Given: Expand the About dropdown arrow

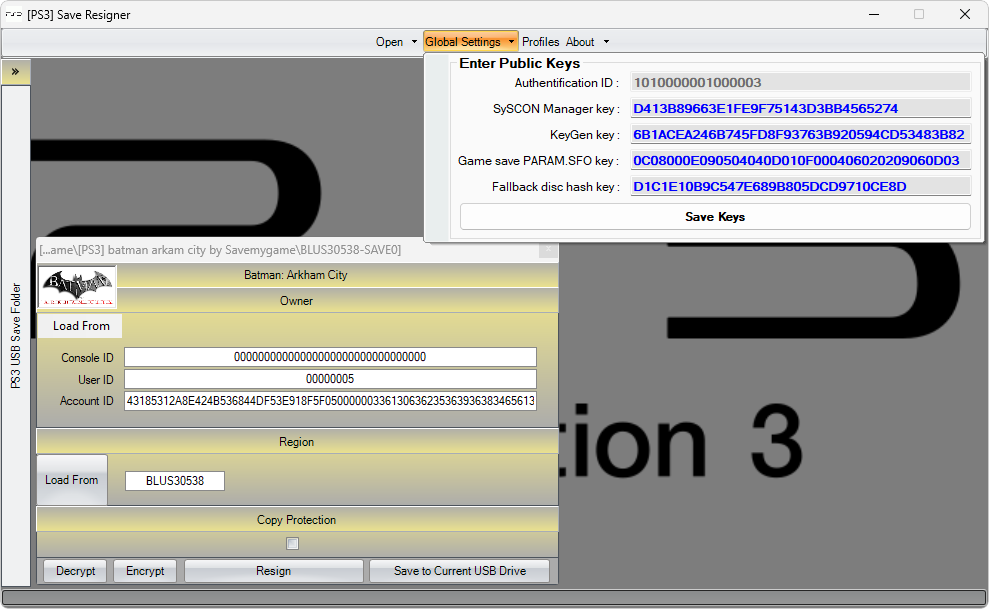Looking at the screenshot, I should (x=606, y=42).
